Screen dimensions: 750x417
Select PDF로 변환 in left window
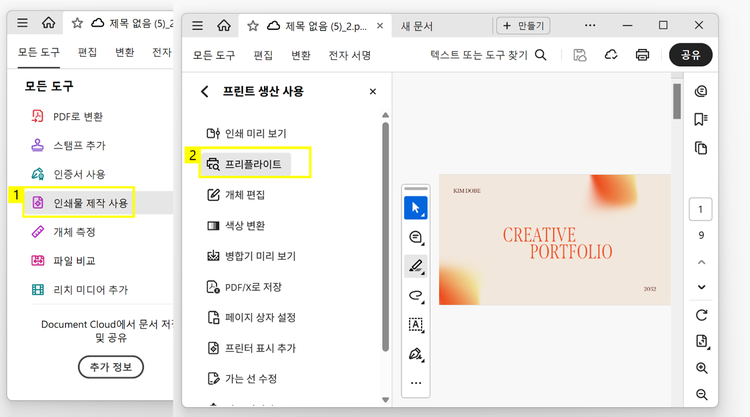(x=67, y=117)
